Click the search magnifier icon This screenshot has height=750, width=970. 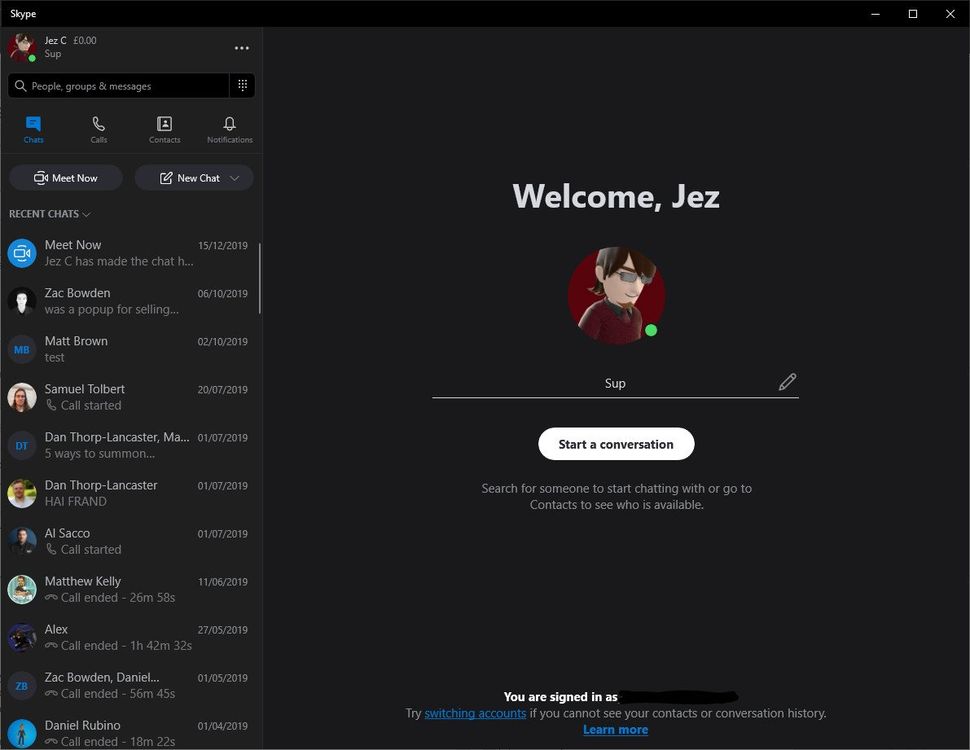(21, 85)
